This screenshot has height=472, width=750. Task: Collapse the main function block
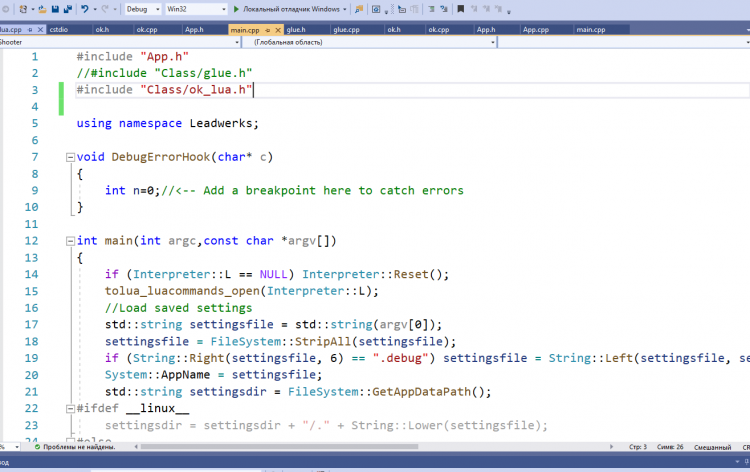pos(68,241)
